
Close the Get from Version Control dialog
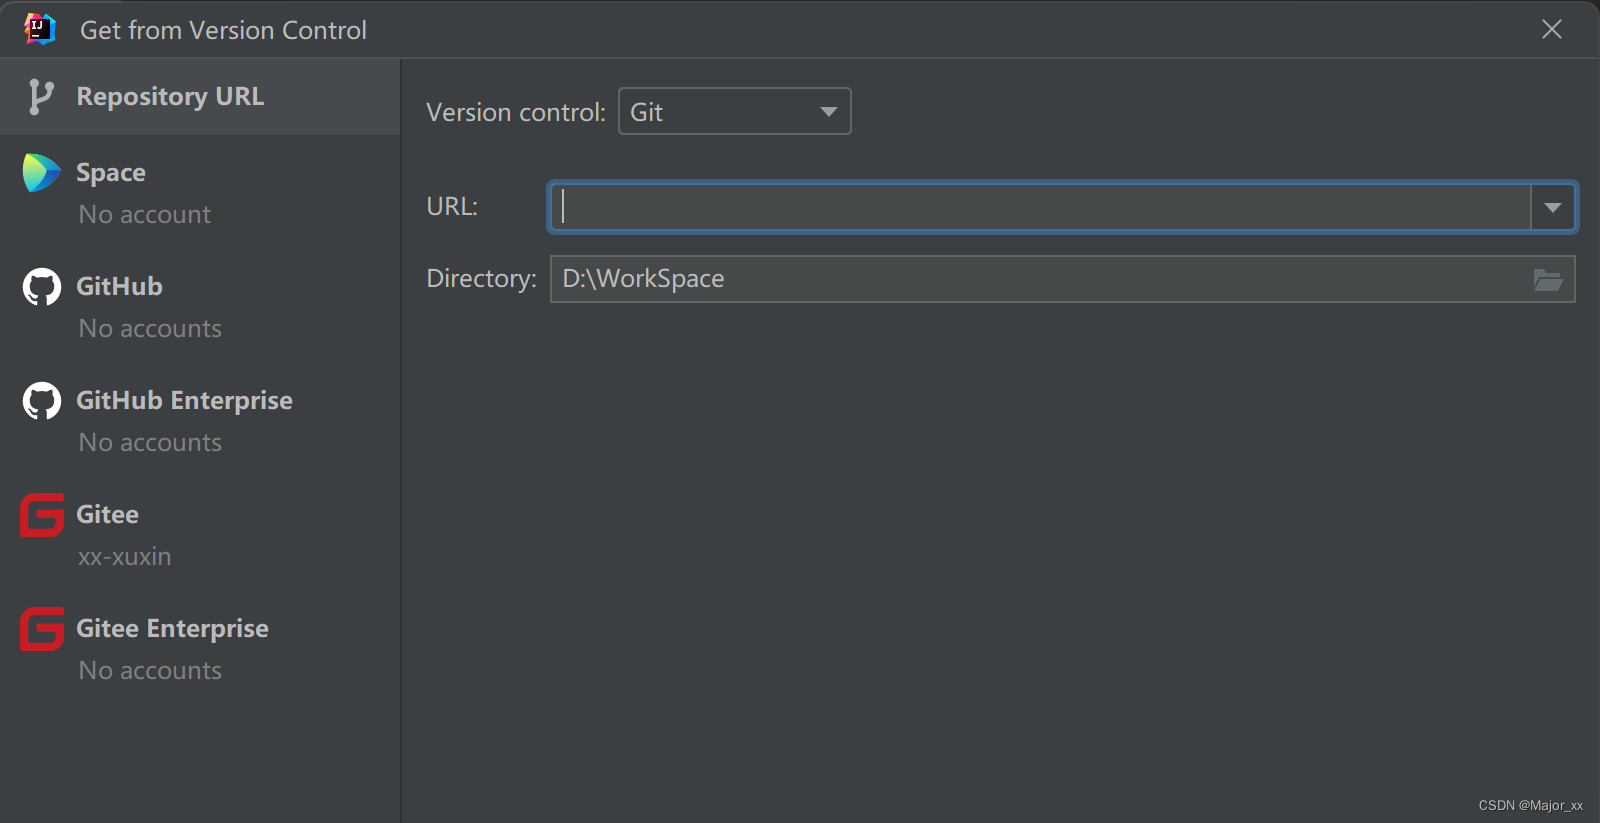(1552, 29)
